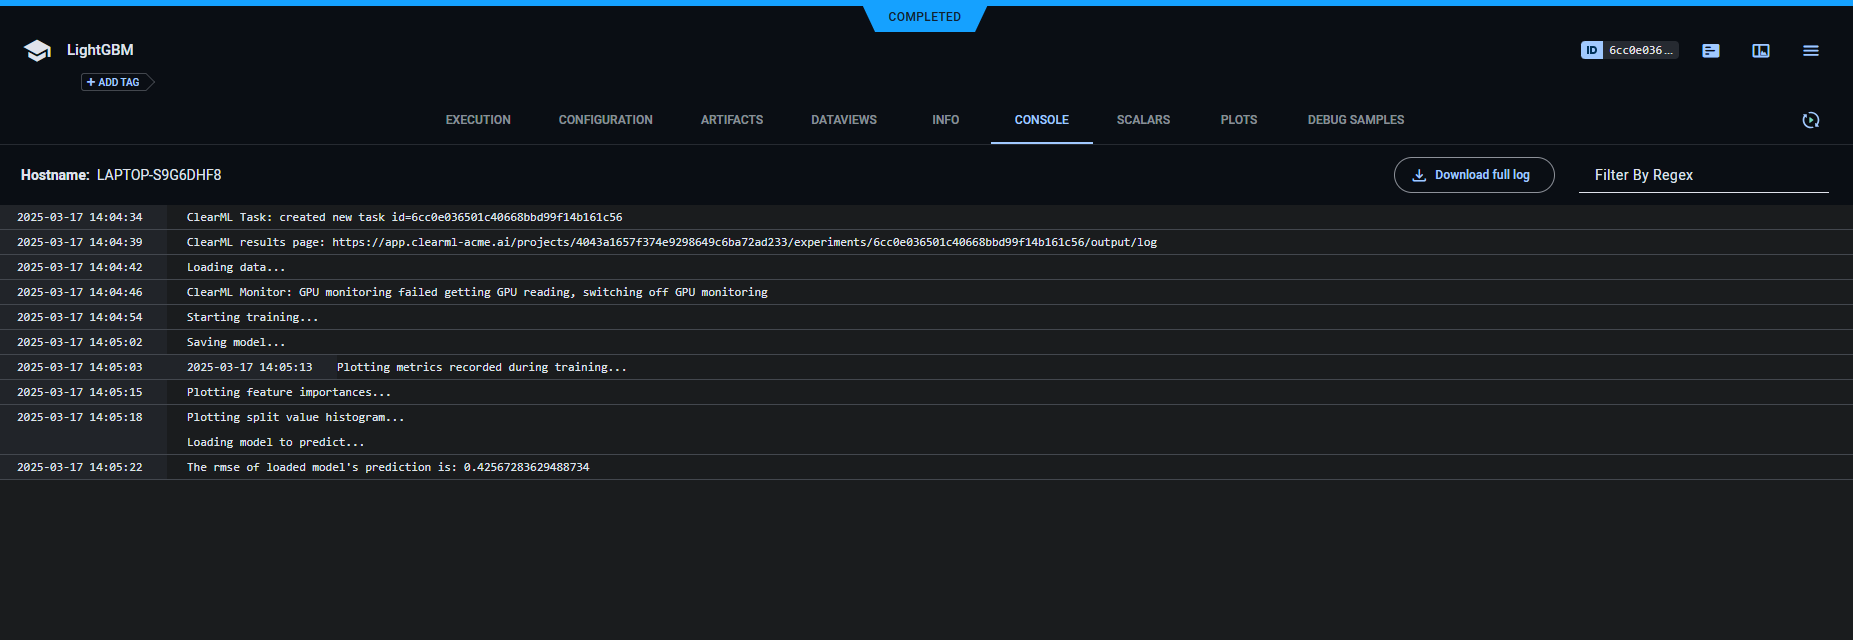Click the LightGBM experiment title

tap(100, 50)
